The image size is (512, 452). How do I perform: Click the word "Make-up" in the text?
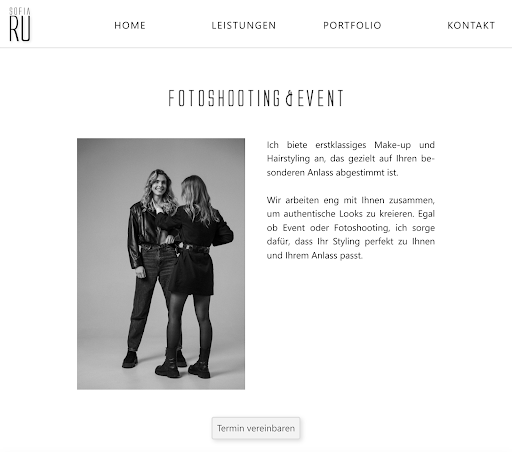(392, 145)
